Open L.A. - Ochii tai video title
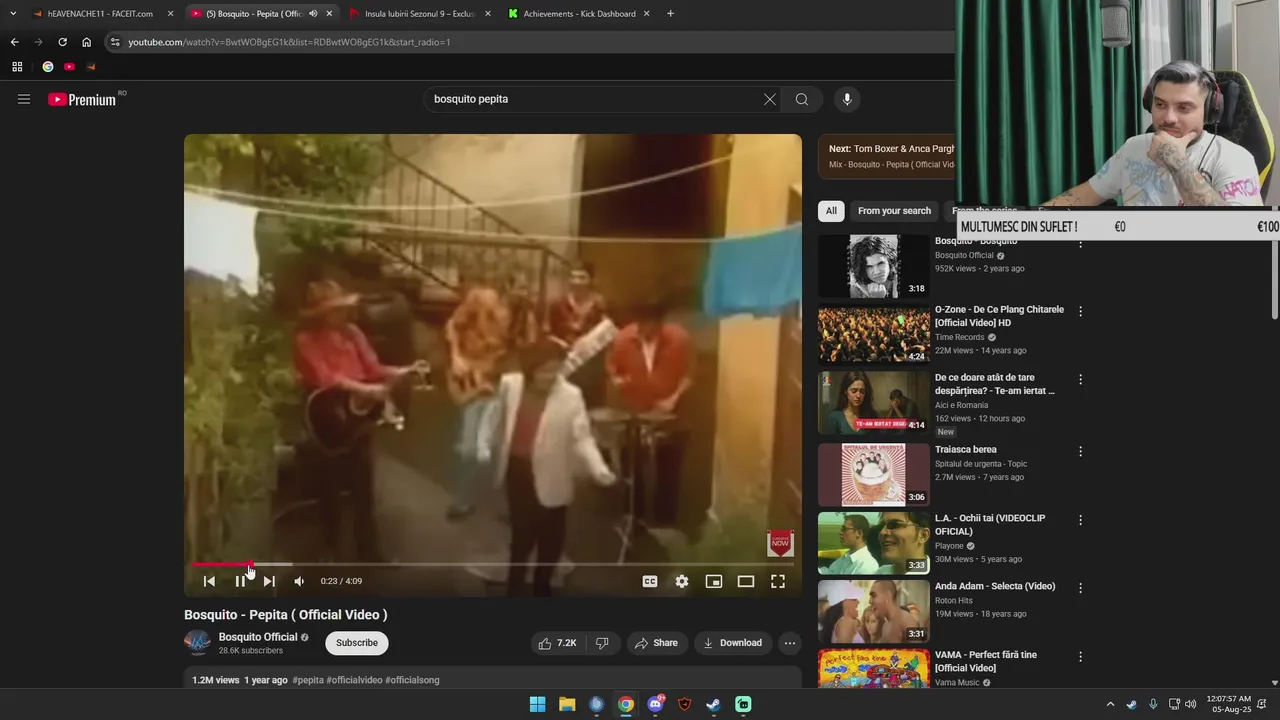This screenshot has width=1280, height=720. (990, 524)
